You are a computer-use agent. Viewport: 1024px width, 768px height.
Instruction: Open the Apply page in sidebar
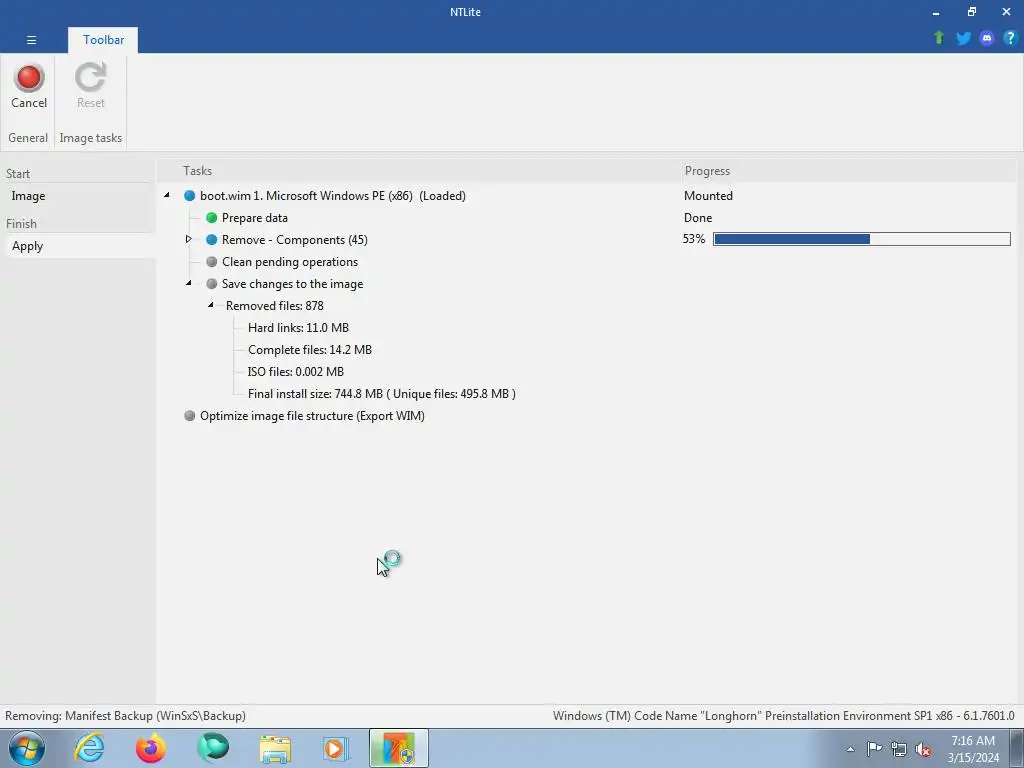coord(78,246)
